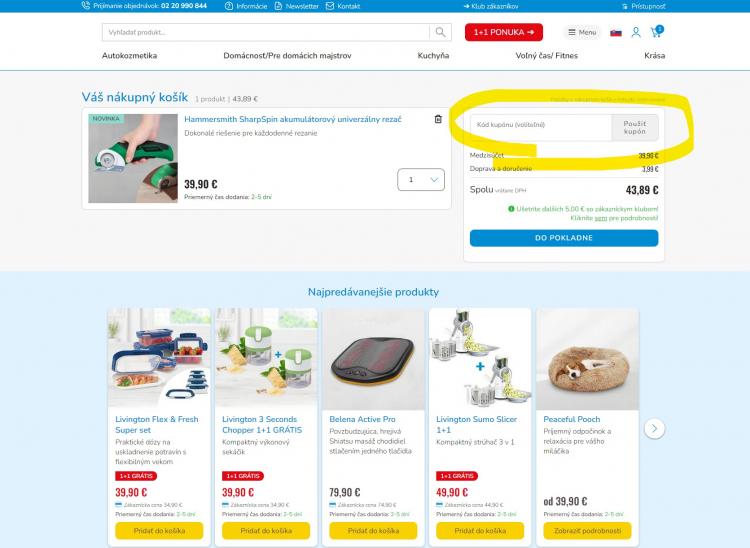Open Newsletter from top bar
The width and height of the screenshot is (750, 548).
pos(297,6)
